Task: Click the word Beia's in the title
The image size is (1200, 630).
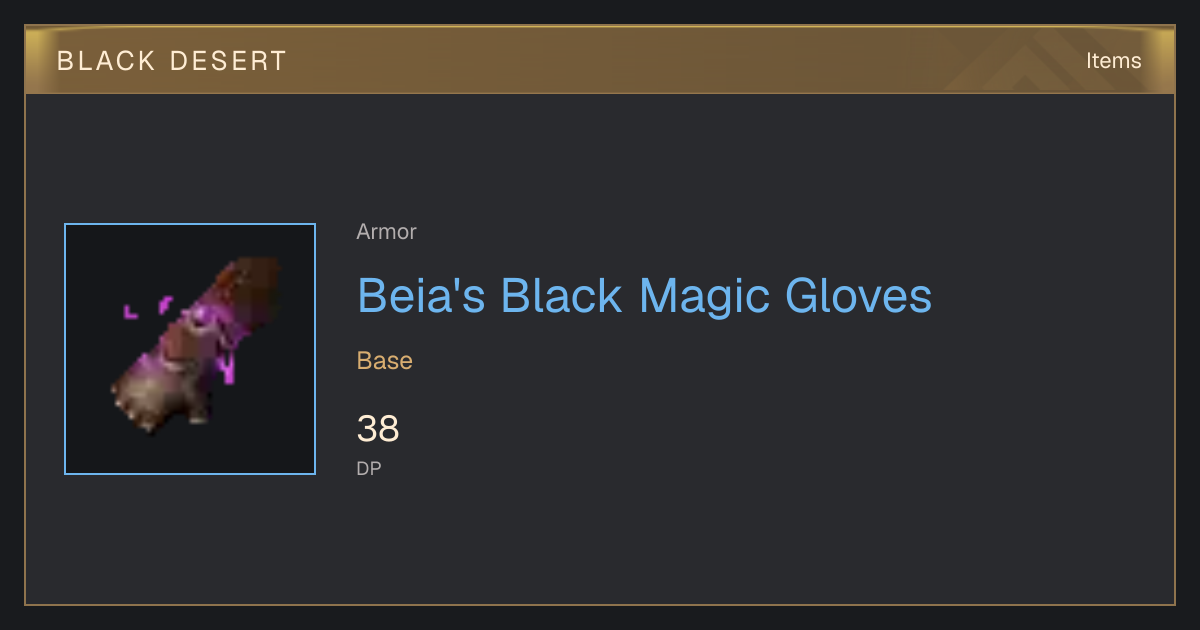Action: pos(423,296)
